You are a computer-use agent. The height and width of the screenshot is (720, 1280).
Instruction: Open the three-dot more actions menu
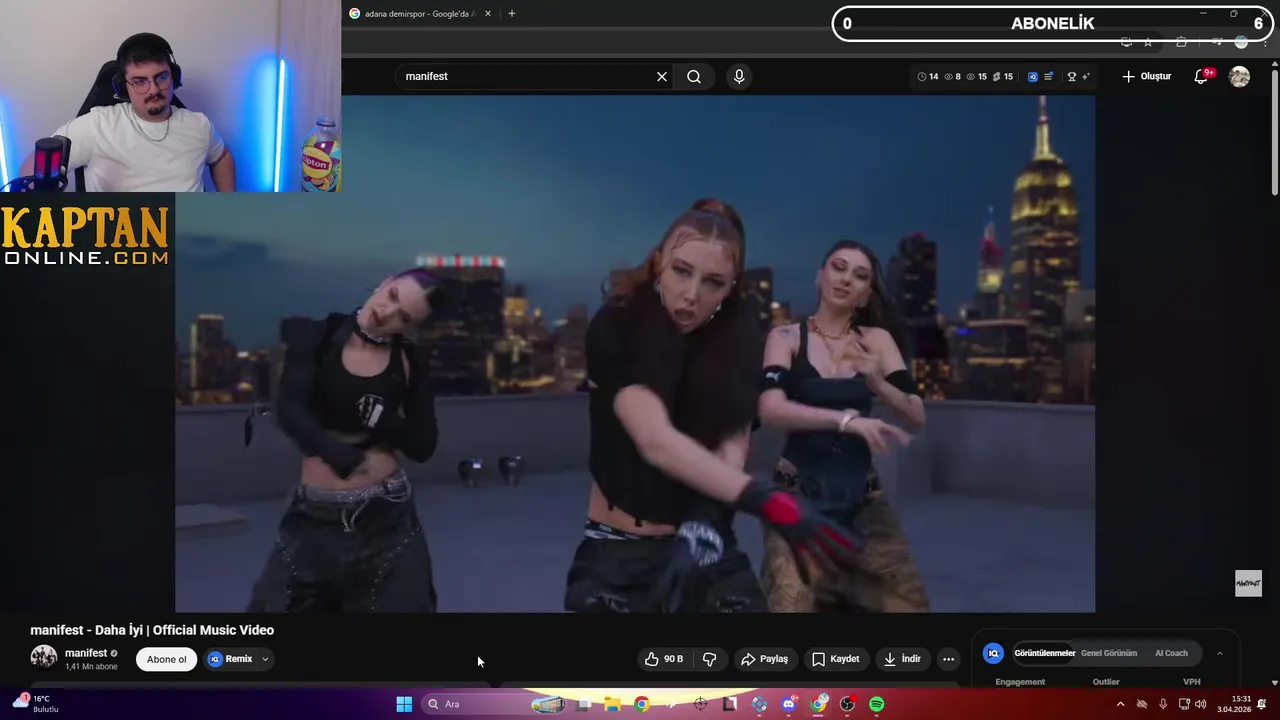[x=948, y=659]
